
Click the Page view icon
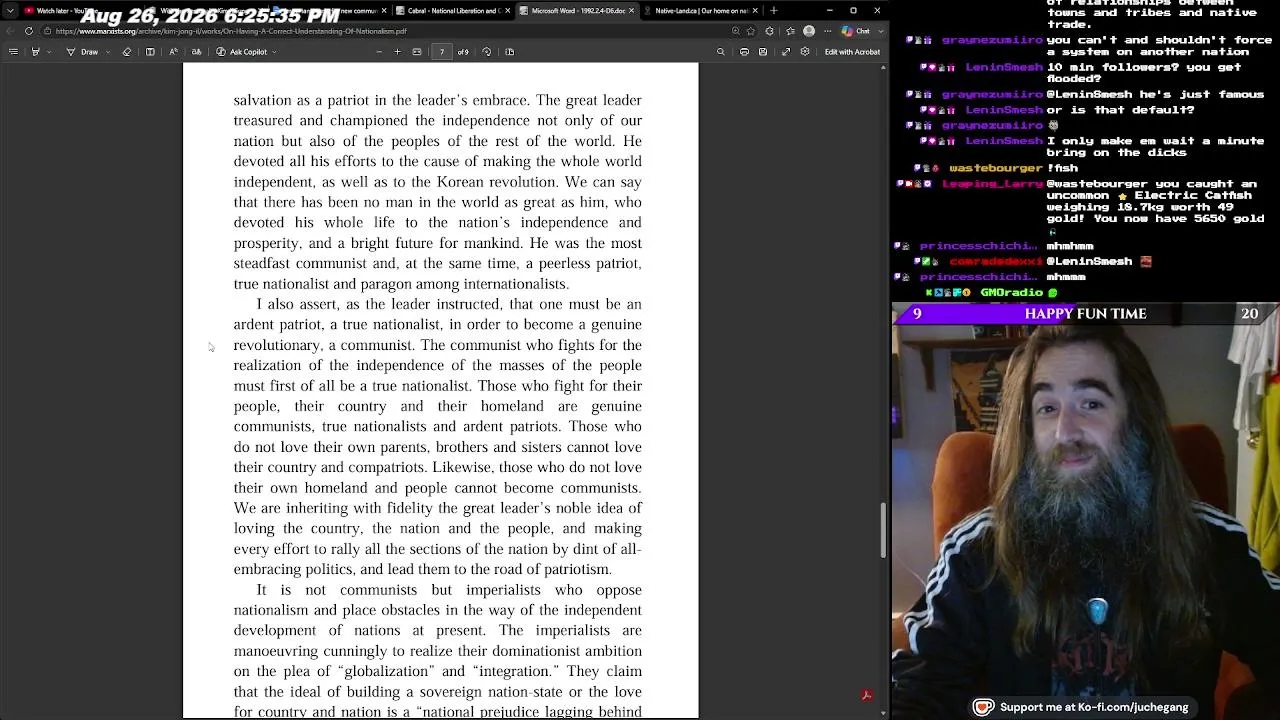(x=509, y=52)
